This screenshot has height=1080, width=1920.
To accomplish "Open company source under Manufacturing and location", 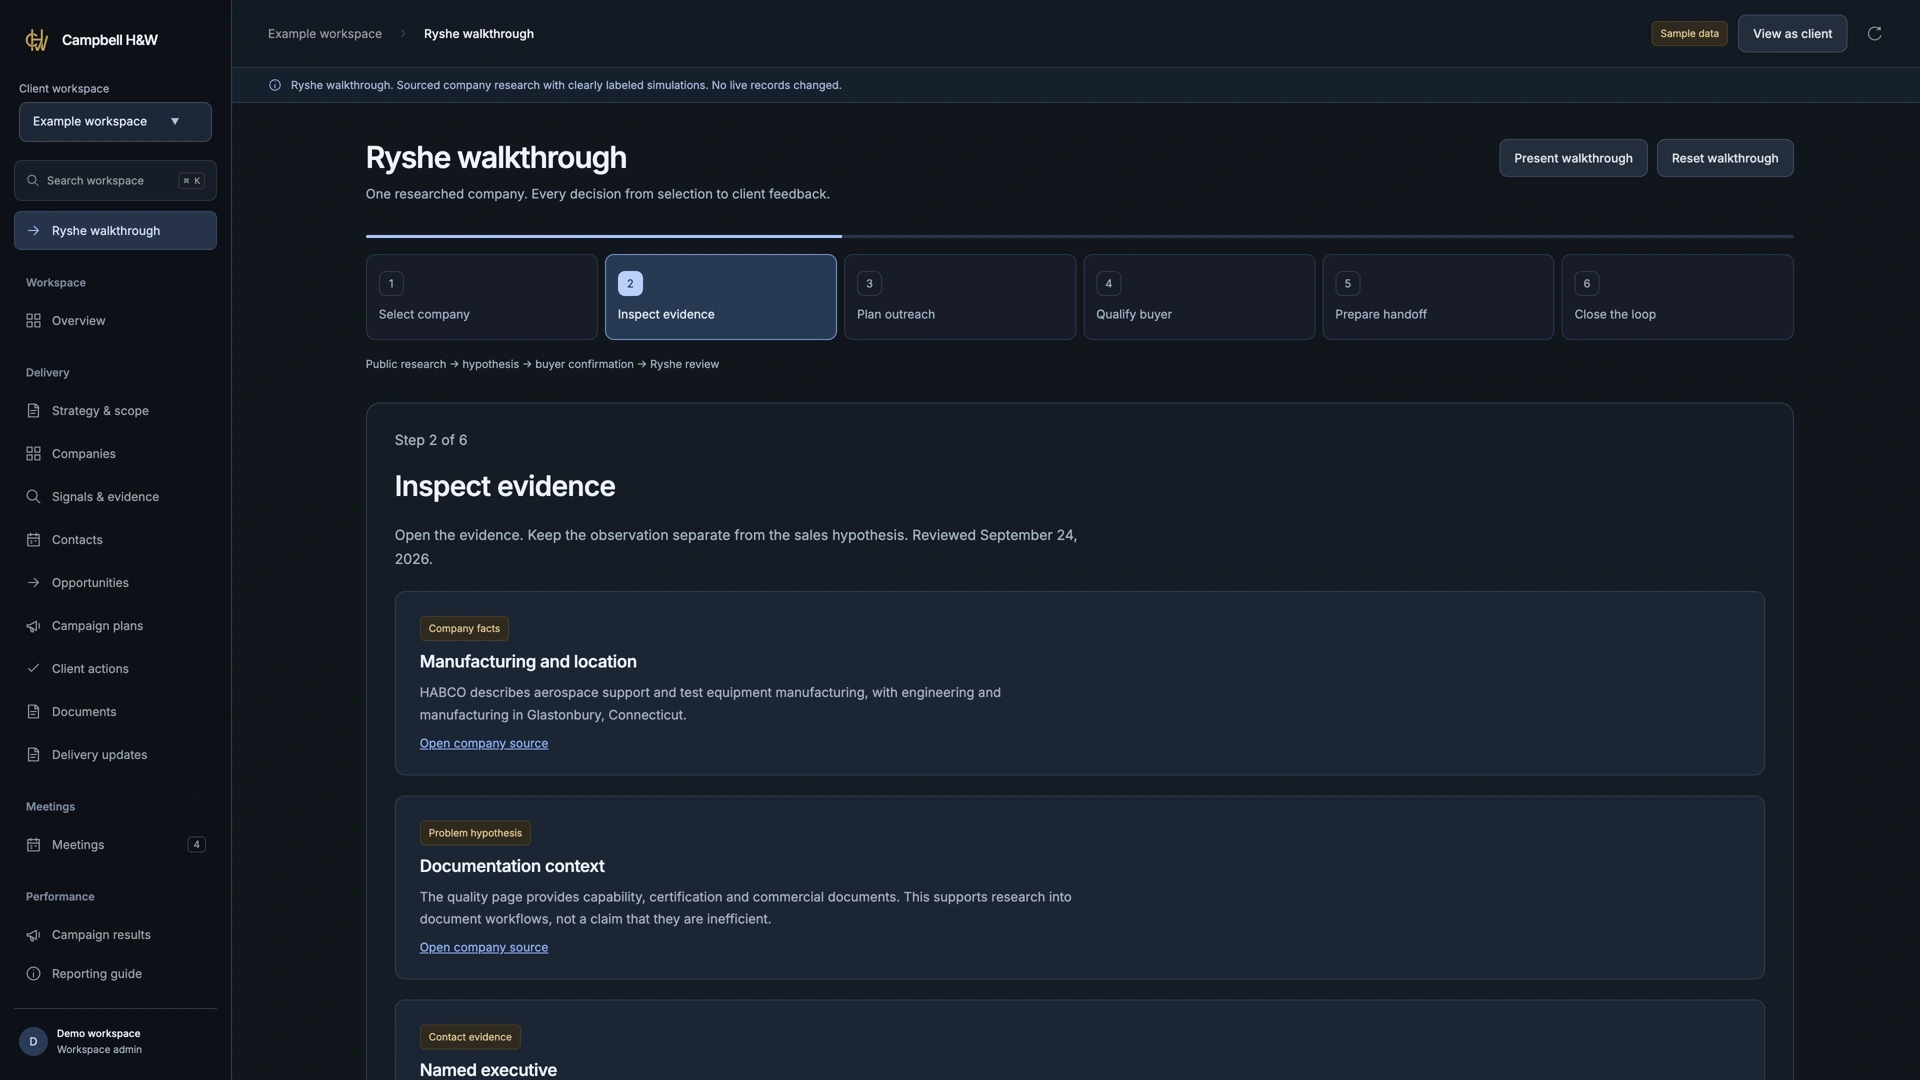I will tap(483, 743).
